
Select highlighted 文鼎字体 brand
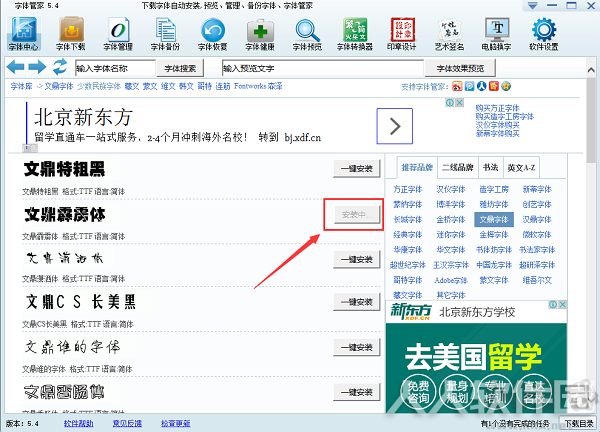[494, 220]
